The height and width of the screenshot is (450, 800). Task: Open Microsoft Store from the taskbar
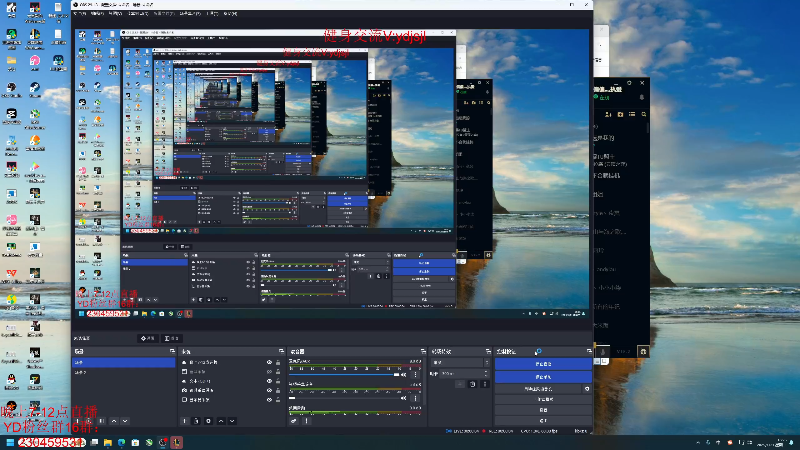point(135,442)
